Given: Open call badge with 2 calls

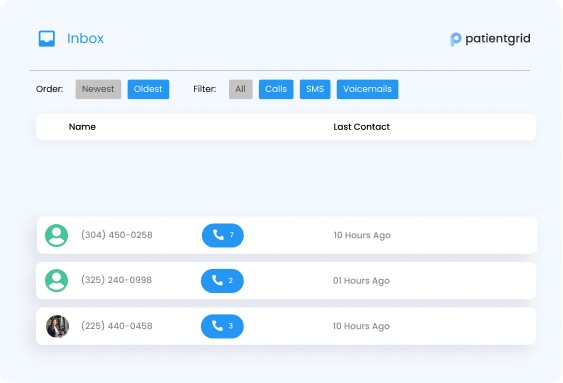Looking at the screenshot, I should [222, 281].
